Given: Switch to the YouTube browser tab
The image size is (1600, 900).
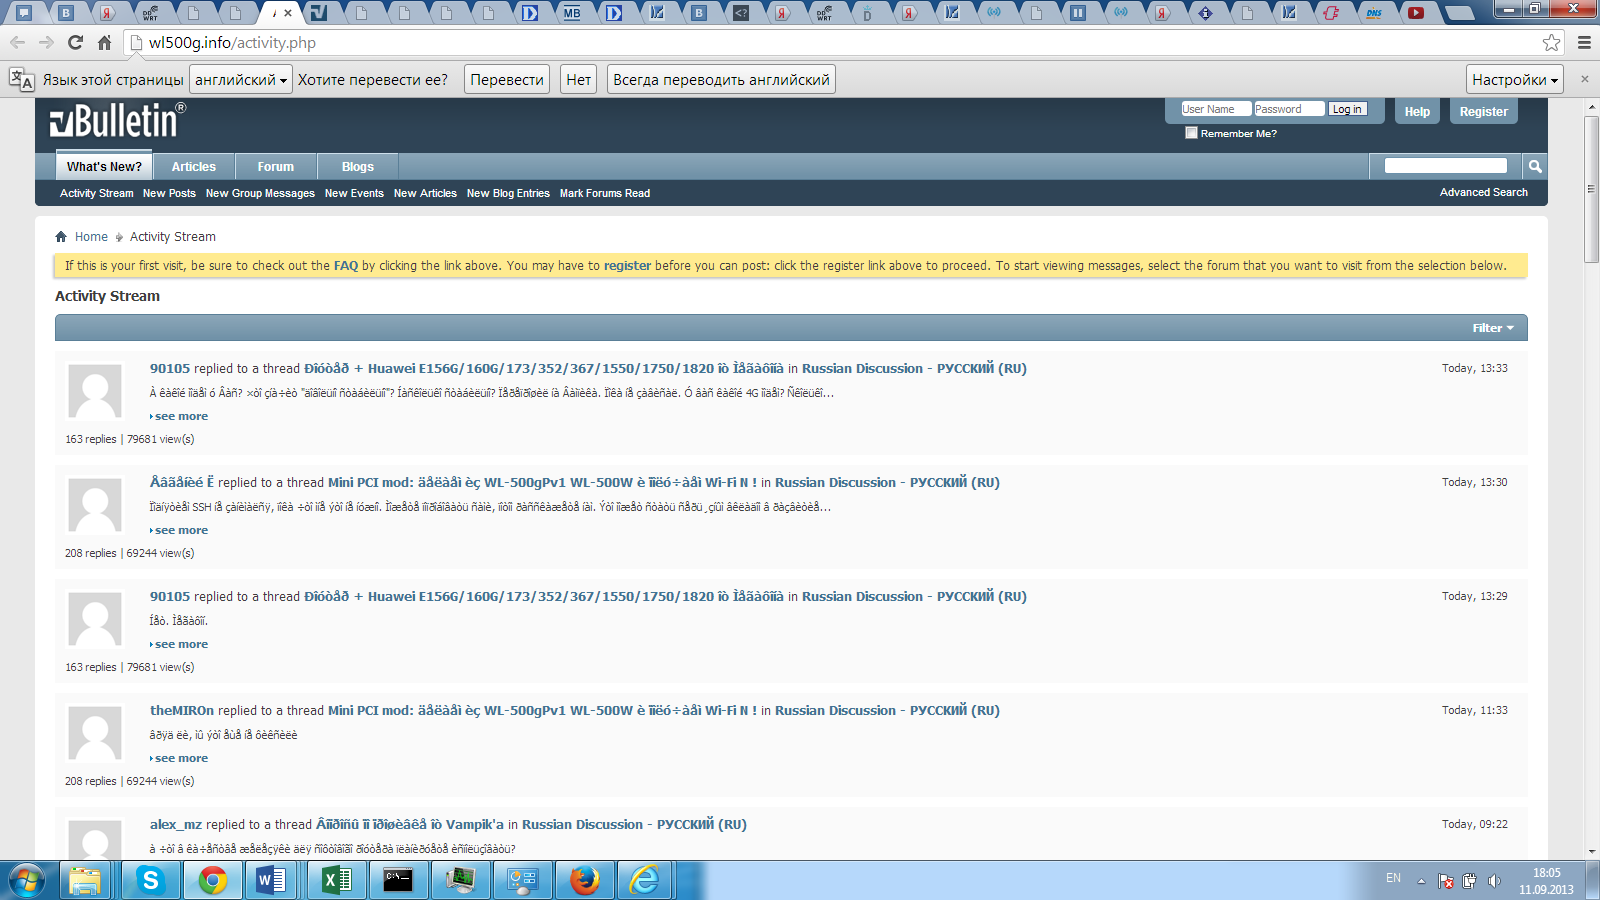Looking at the screenshot, I should tap(1416, 13).
